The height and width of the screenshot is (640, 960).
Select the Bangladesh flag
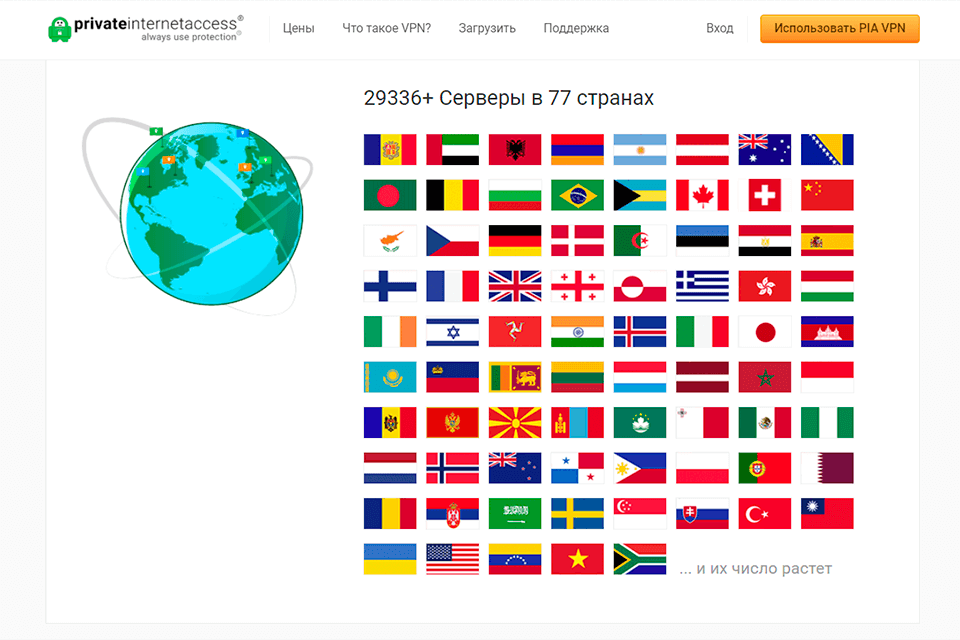(x=390, y=195)
